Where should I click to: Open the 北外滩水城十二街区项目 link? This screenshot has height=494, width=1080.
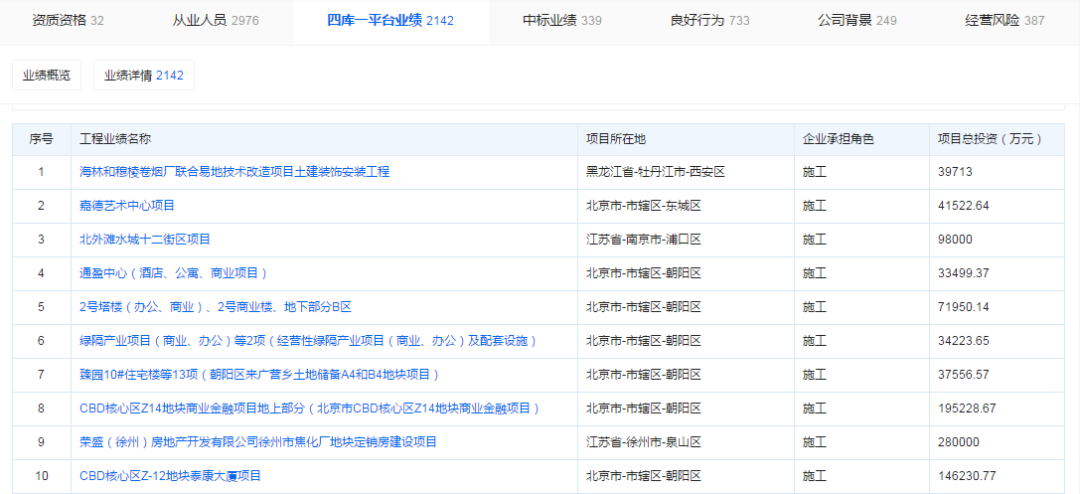(x=145, y=240)
